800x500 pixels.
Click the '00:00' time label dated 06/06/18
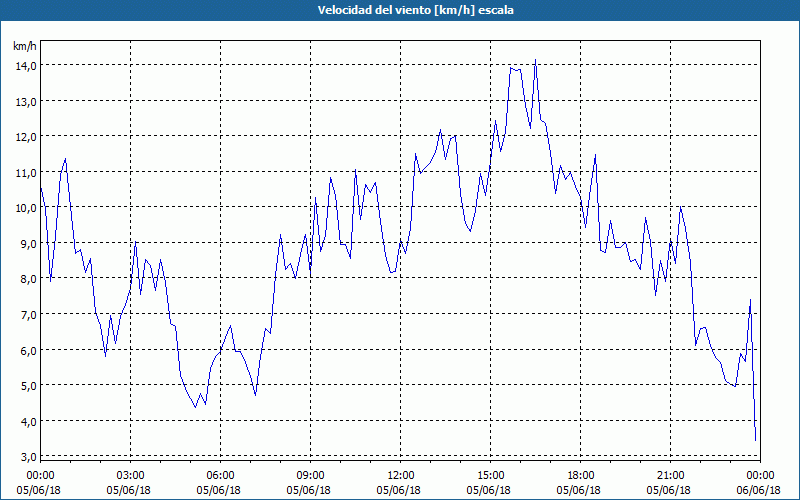[760, 476]
